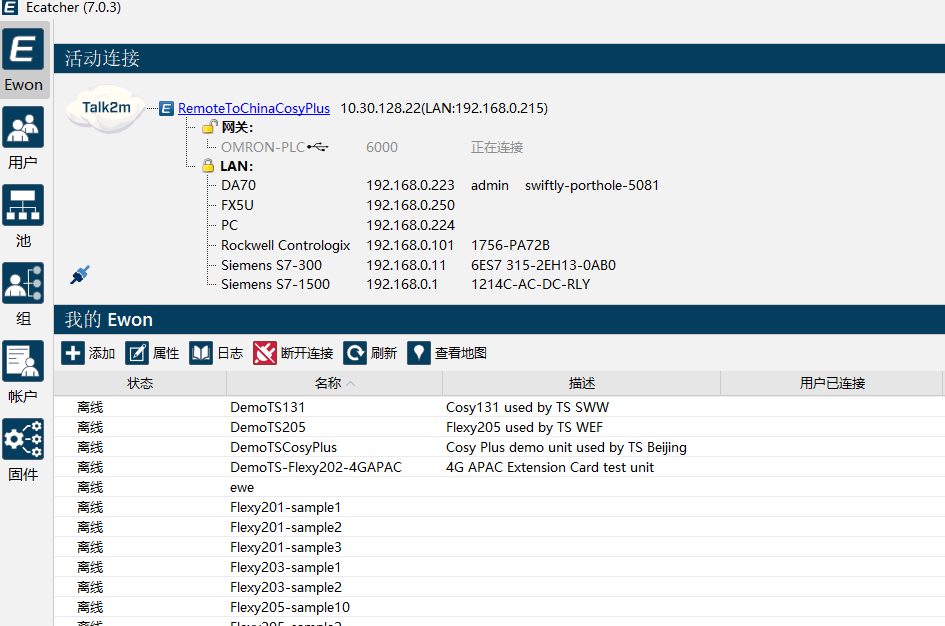Click the 活动连接 section header
Image resolution: width=945 pixels, height=626 pixels.
(499, 58)
